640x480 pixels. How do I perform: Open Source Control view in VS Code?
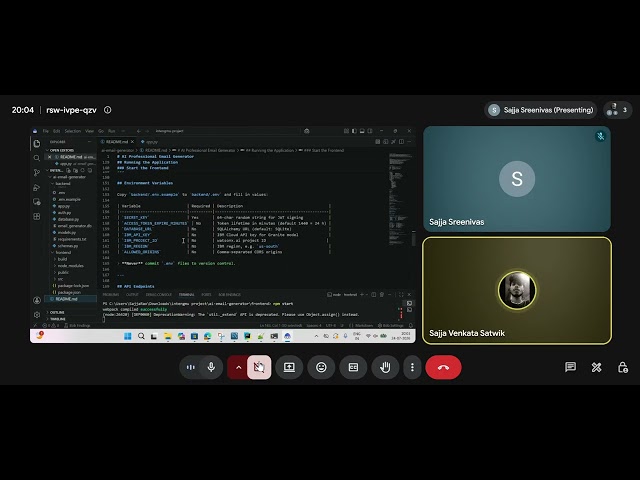click(x=37, y=172)
